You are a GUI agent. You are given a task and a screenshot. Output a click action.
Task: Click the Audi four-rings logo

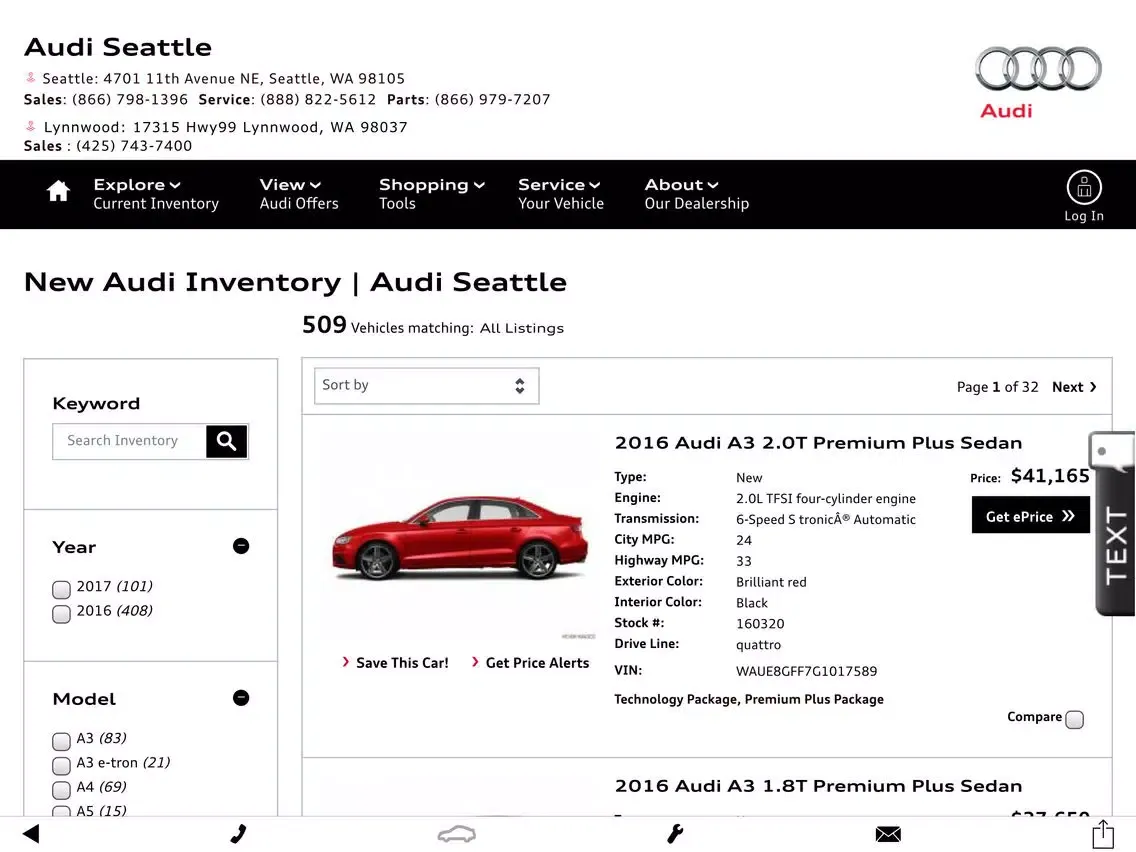[x=1038, y=69]
